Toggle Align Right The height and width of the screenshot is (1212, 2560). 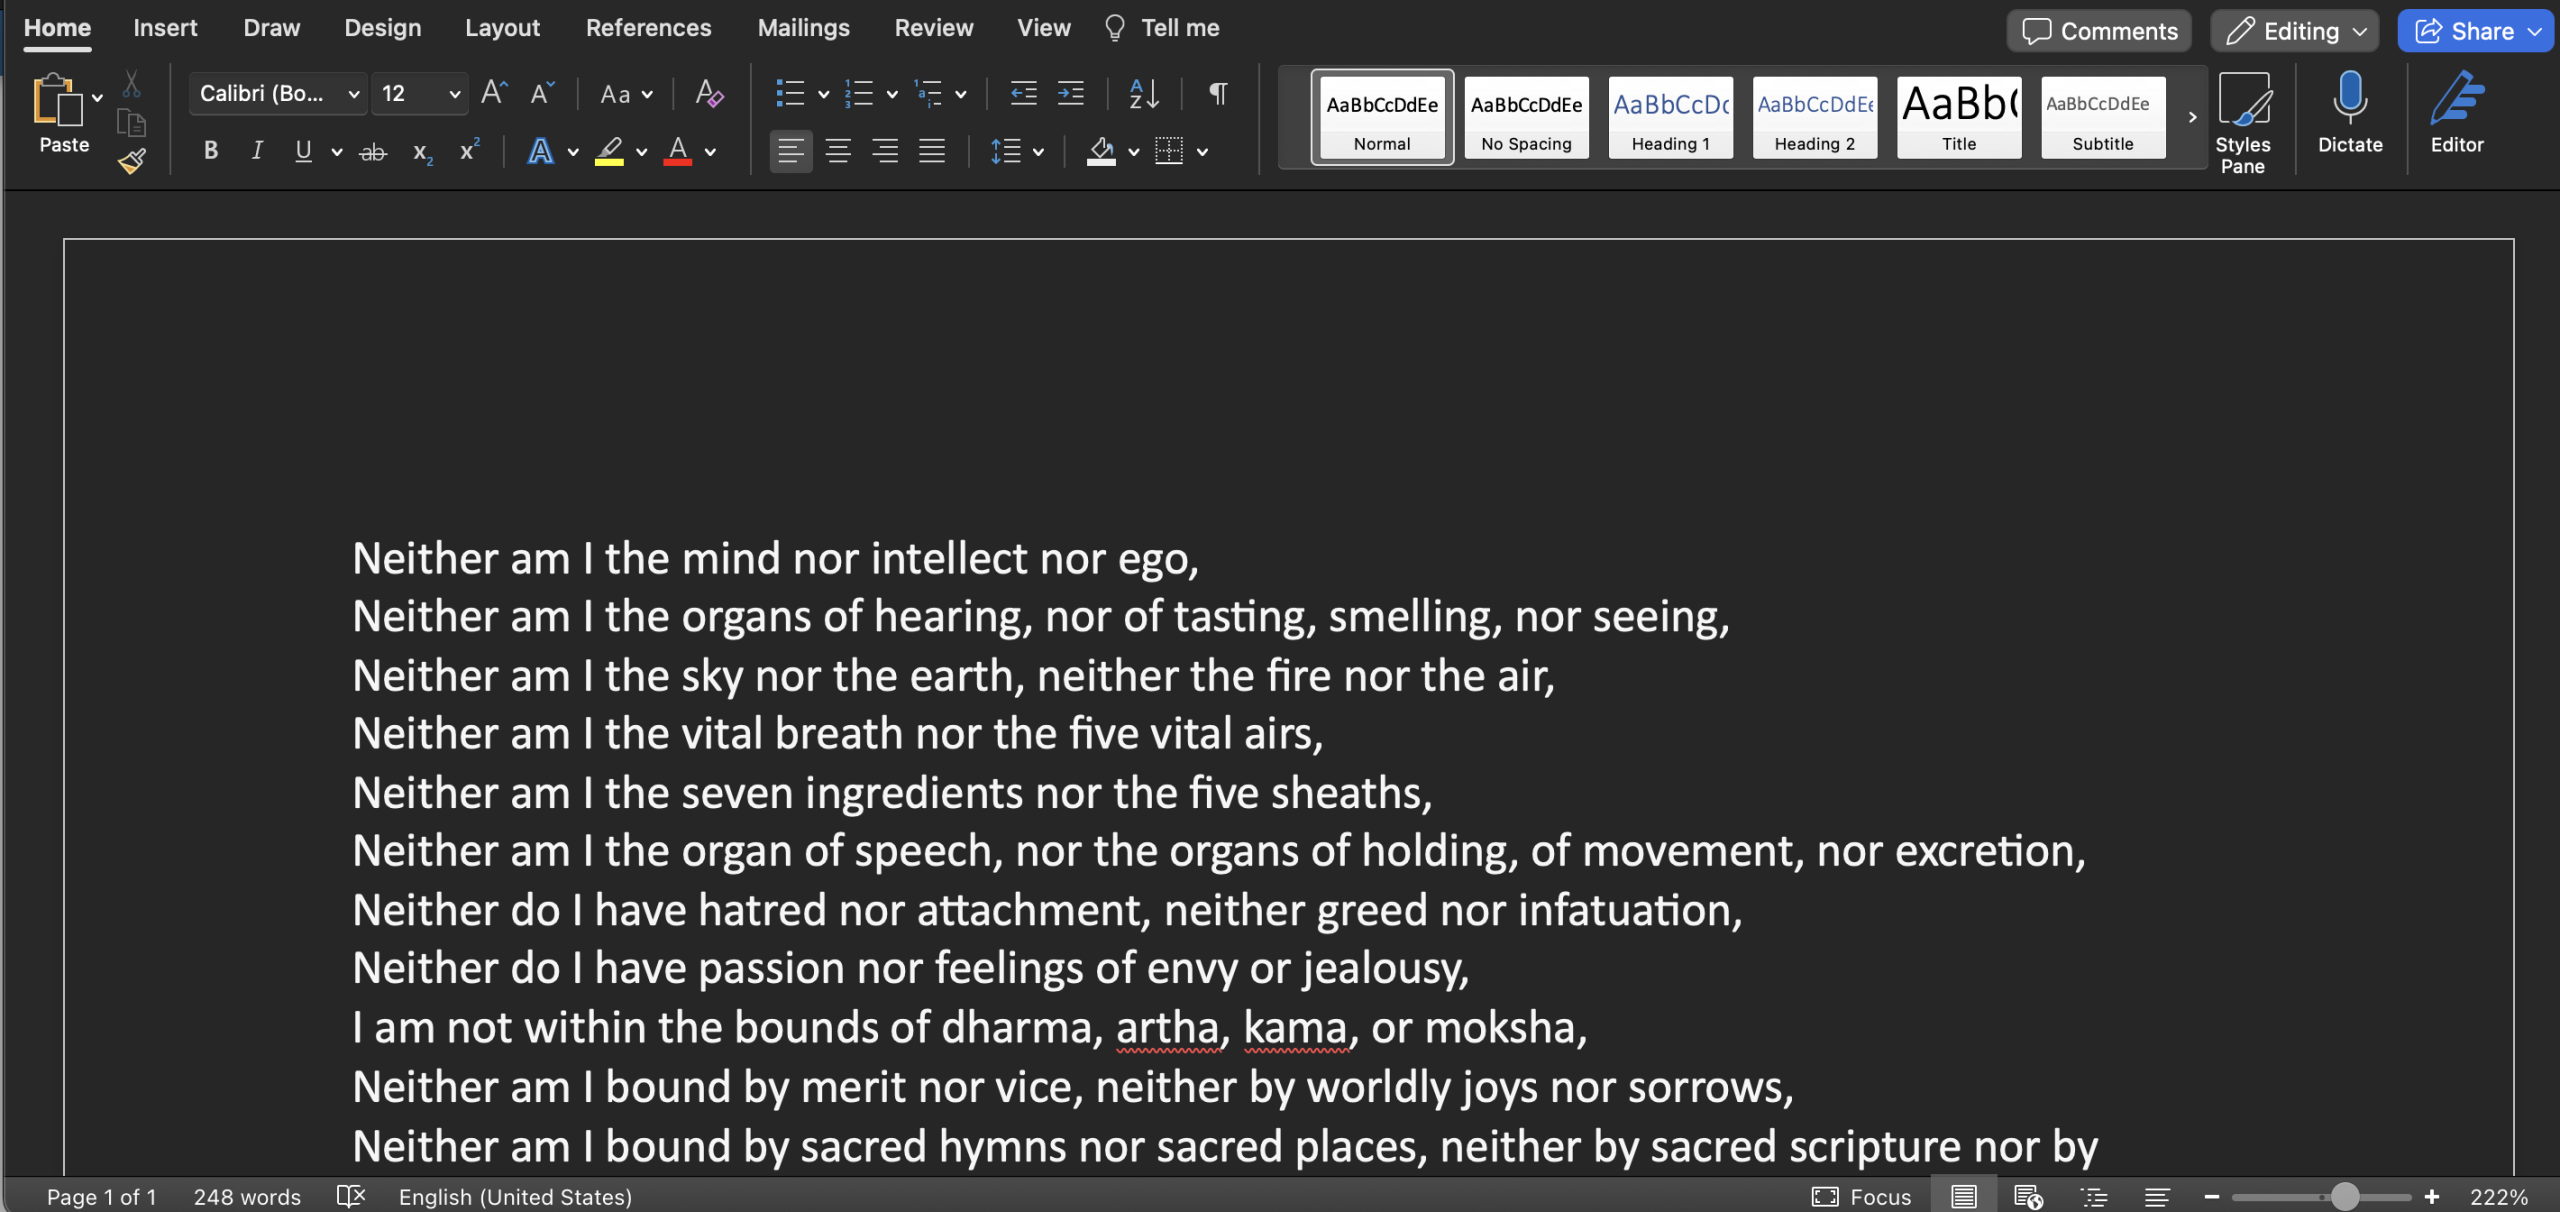tap(885, 151)
